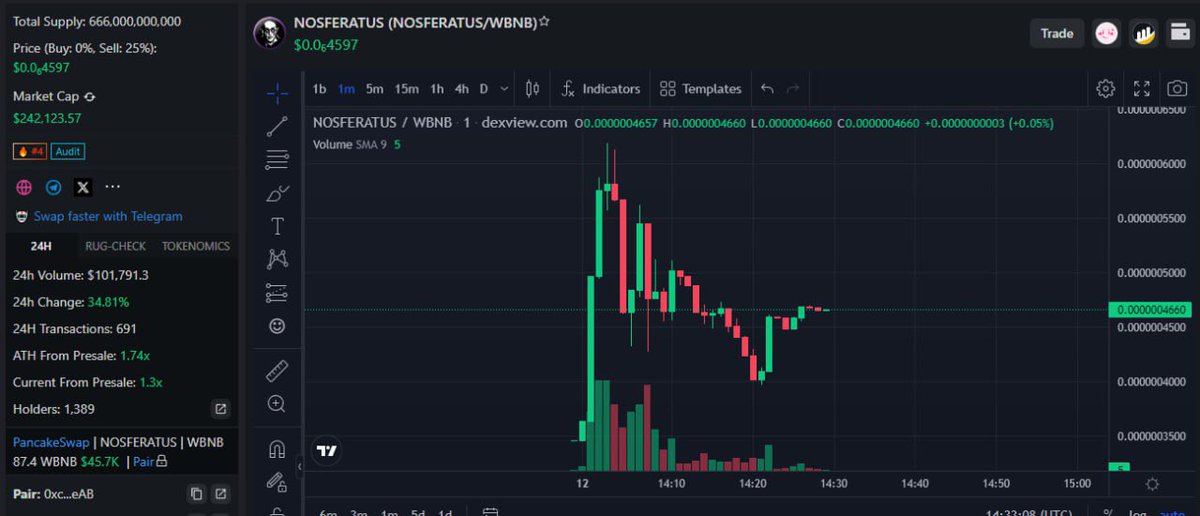Click the Market Cap value $242,123.57
This screenshot has width=1200, height=516.
[47, 118]
